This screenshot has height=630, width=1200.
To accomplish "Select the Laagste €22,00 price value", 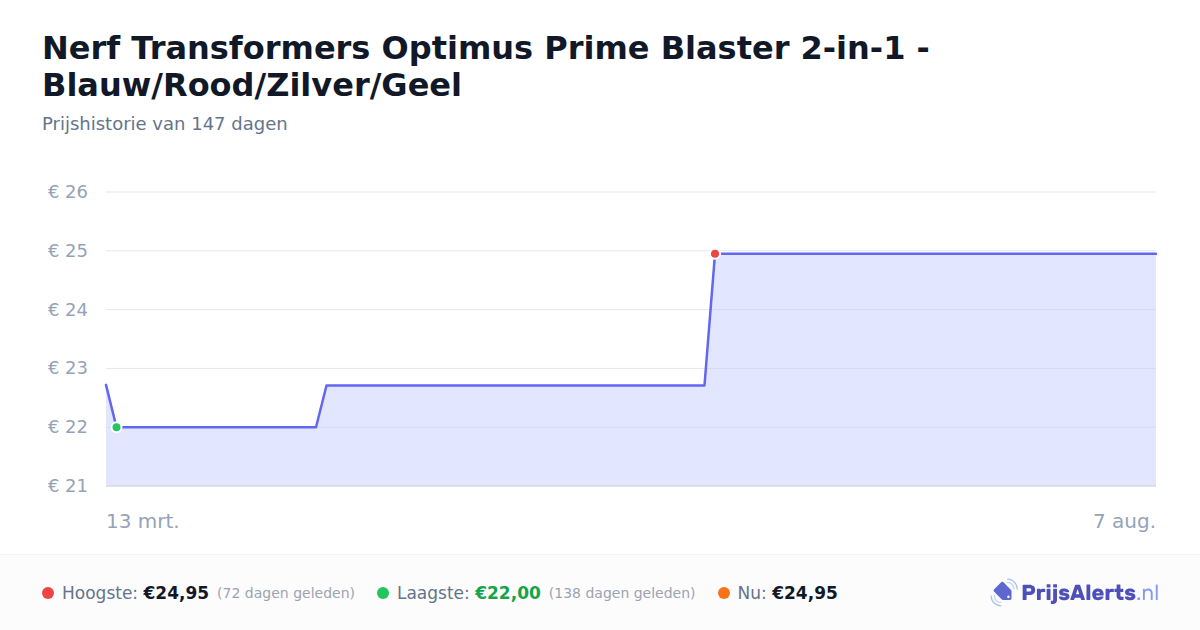I will (508, 593).
